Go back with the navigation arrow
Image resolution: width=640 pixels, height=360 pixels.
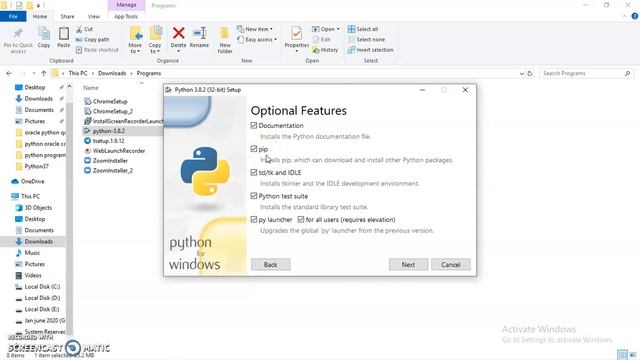pos(9,73)
